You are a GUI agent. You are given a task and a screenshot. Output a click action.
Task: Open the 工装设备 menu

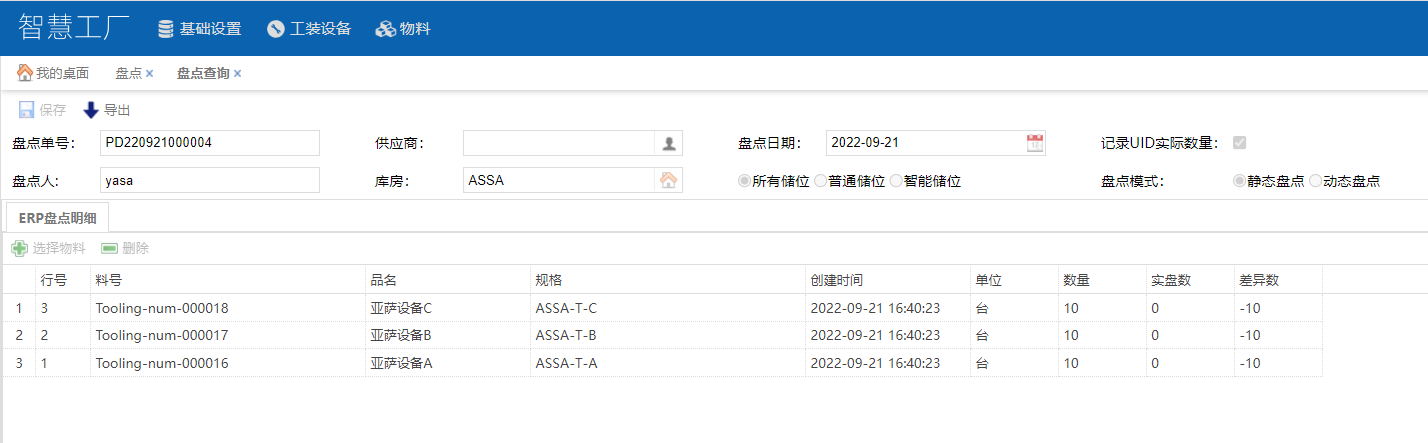click(309, 29)
